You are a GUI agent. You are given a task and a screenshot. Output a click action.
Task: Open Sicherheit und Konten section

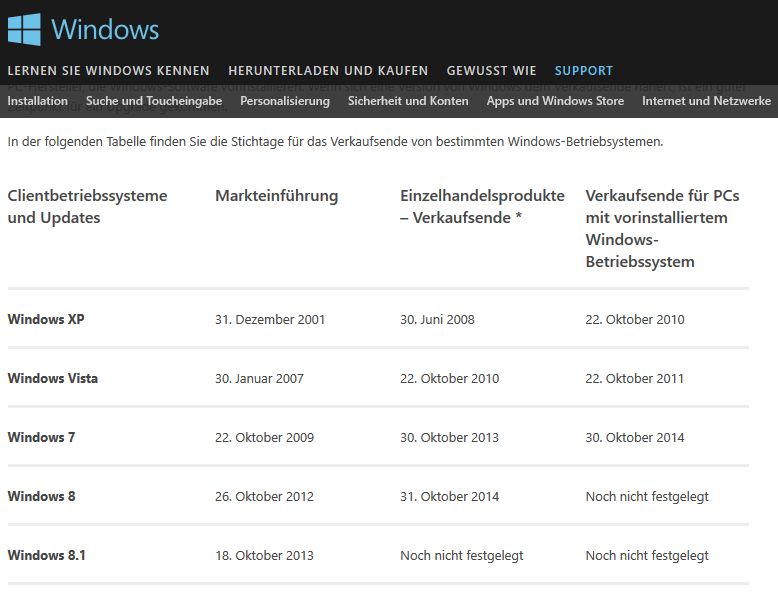(408, 101)
